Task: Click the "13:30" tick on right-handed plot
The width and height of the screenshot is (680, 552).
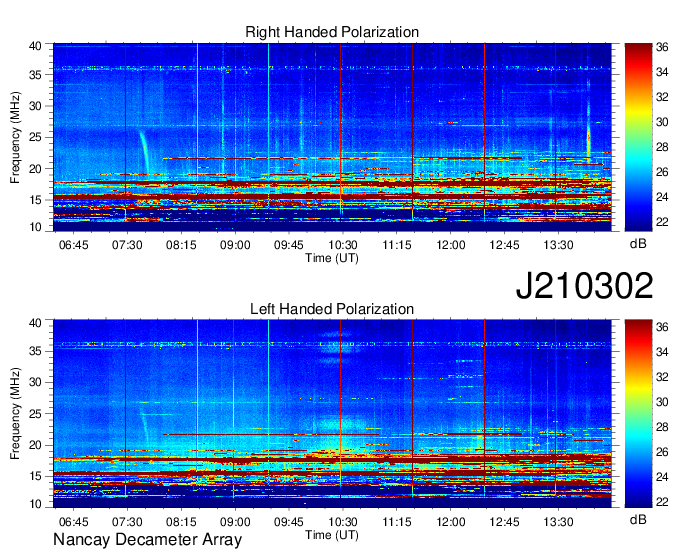Action: tap(559, 245)
